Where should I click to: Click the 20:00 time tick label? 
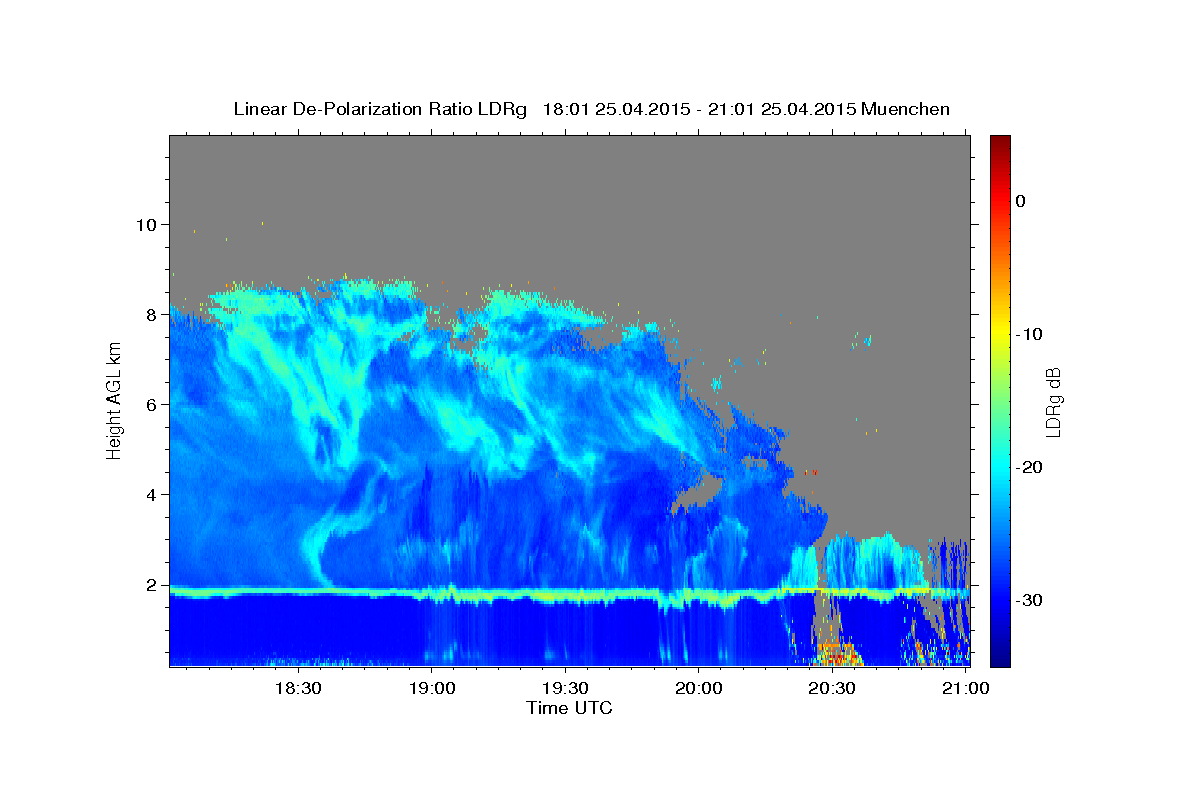click(698, 688)
